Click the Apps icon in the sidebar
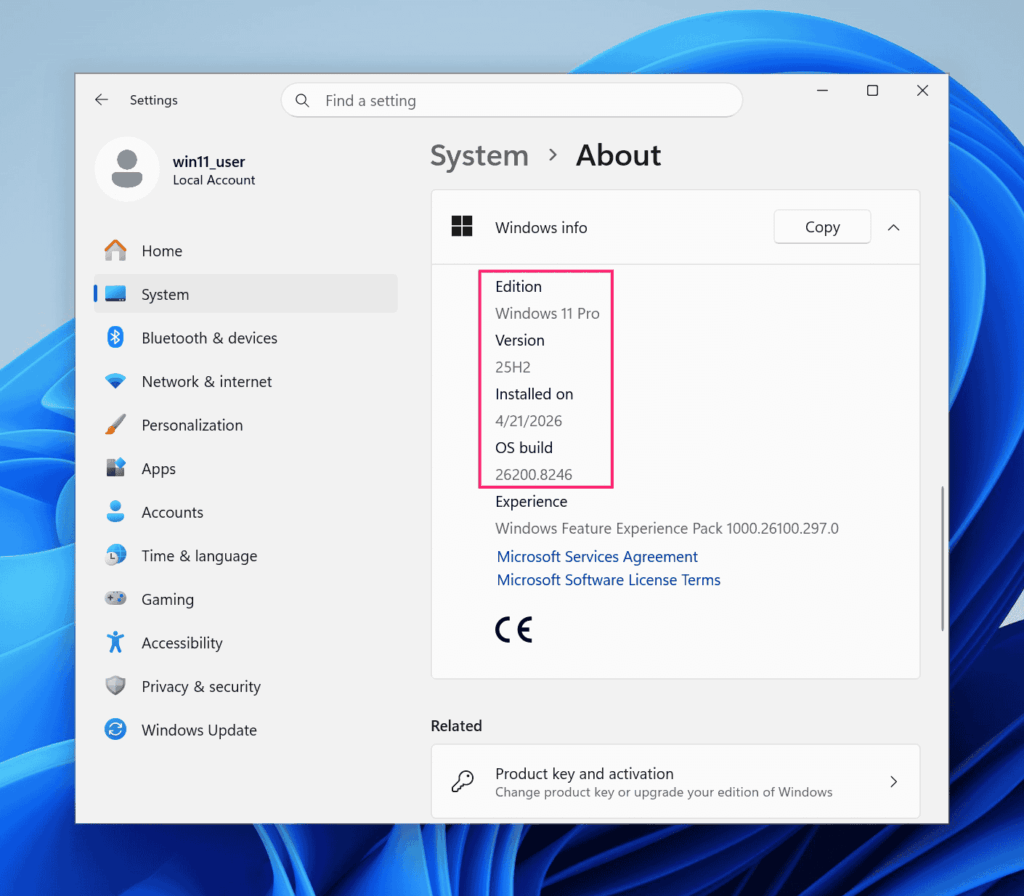Viewport: 1024px width, 896px height. click(116, 468)
